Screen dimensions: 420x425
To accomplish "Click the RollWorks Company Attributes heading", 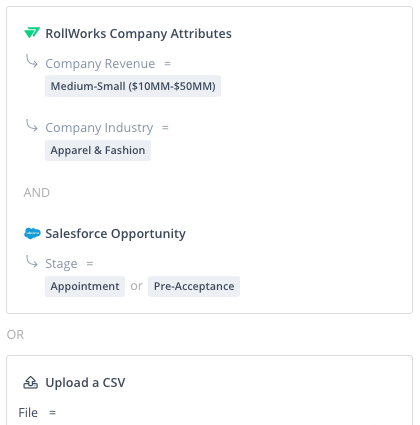I will click(138, 34).
